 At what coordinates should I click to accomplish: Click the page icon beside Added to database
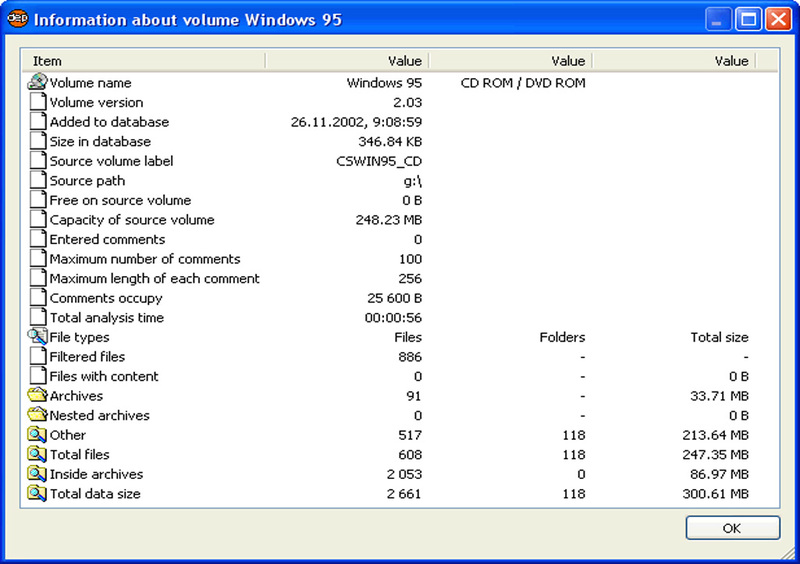click(x=37, y=121)
